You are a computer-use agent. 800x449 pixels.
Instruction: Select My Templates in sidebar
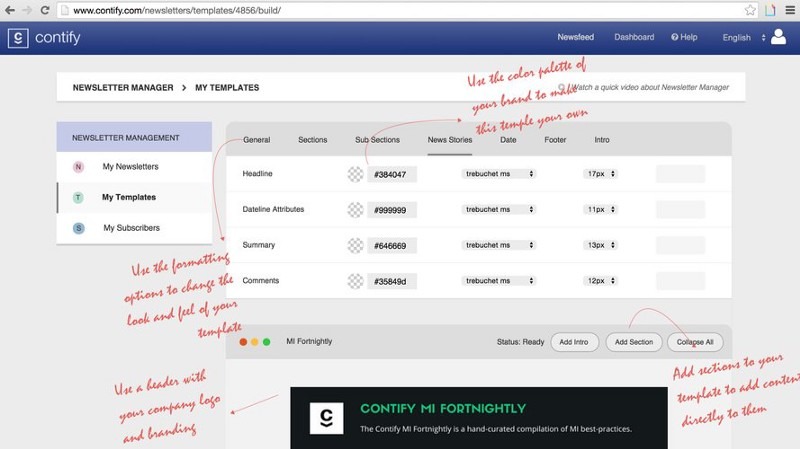[129, 197]
